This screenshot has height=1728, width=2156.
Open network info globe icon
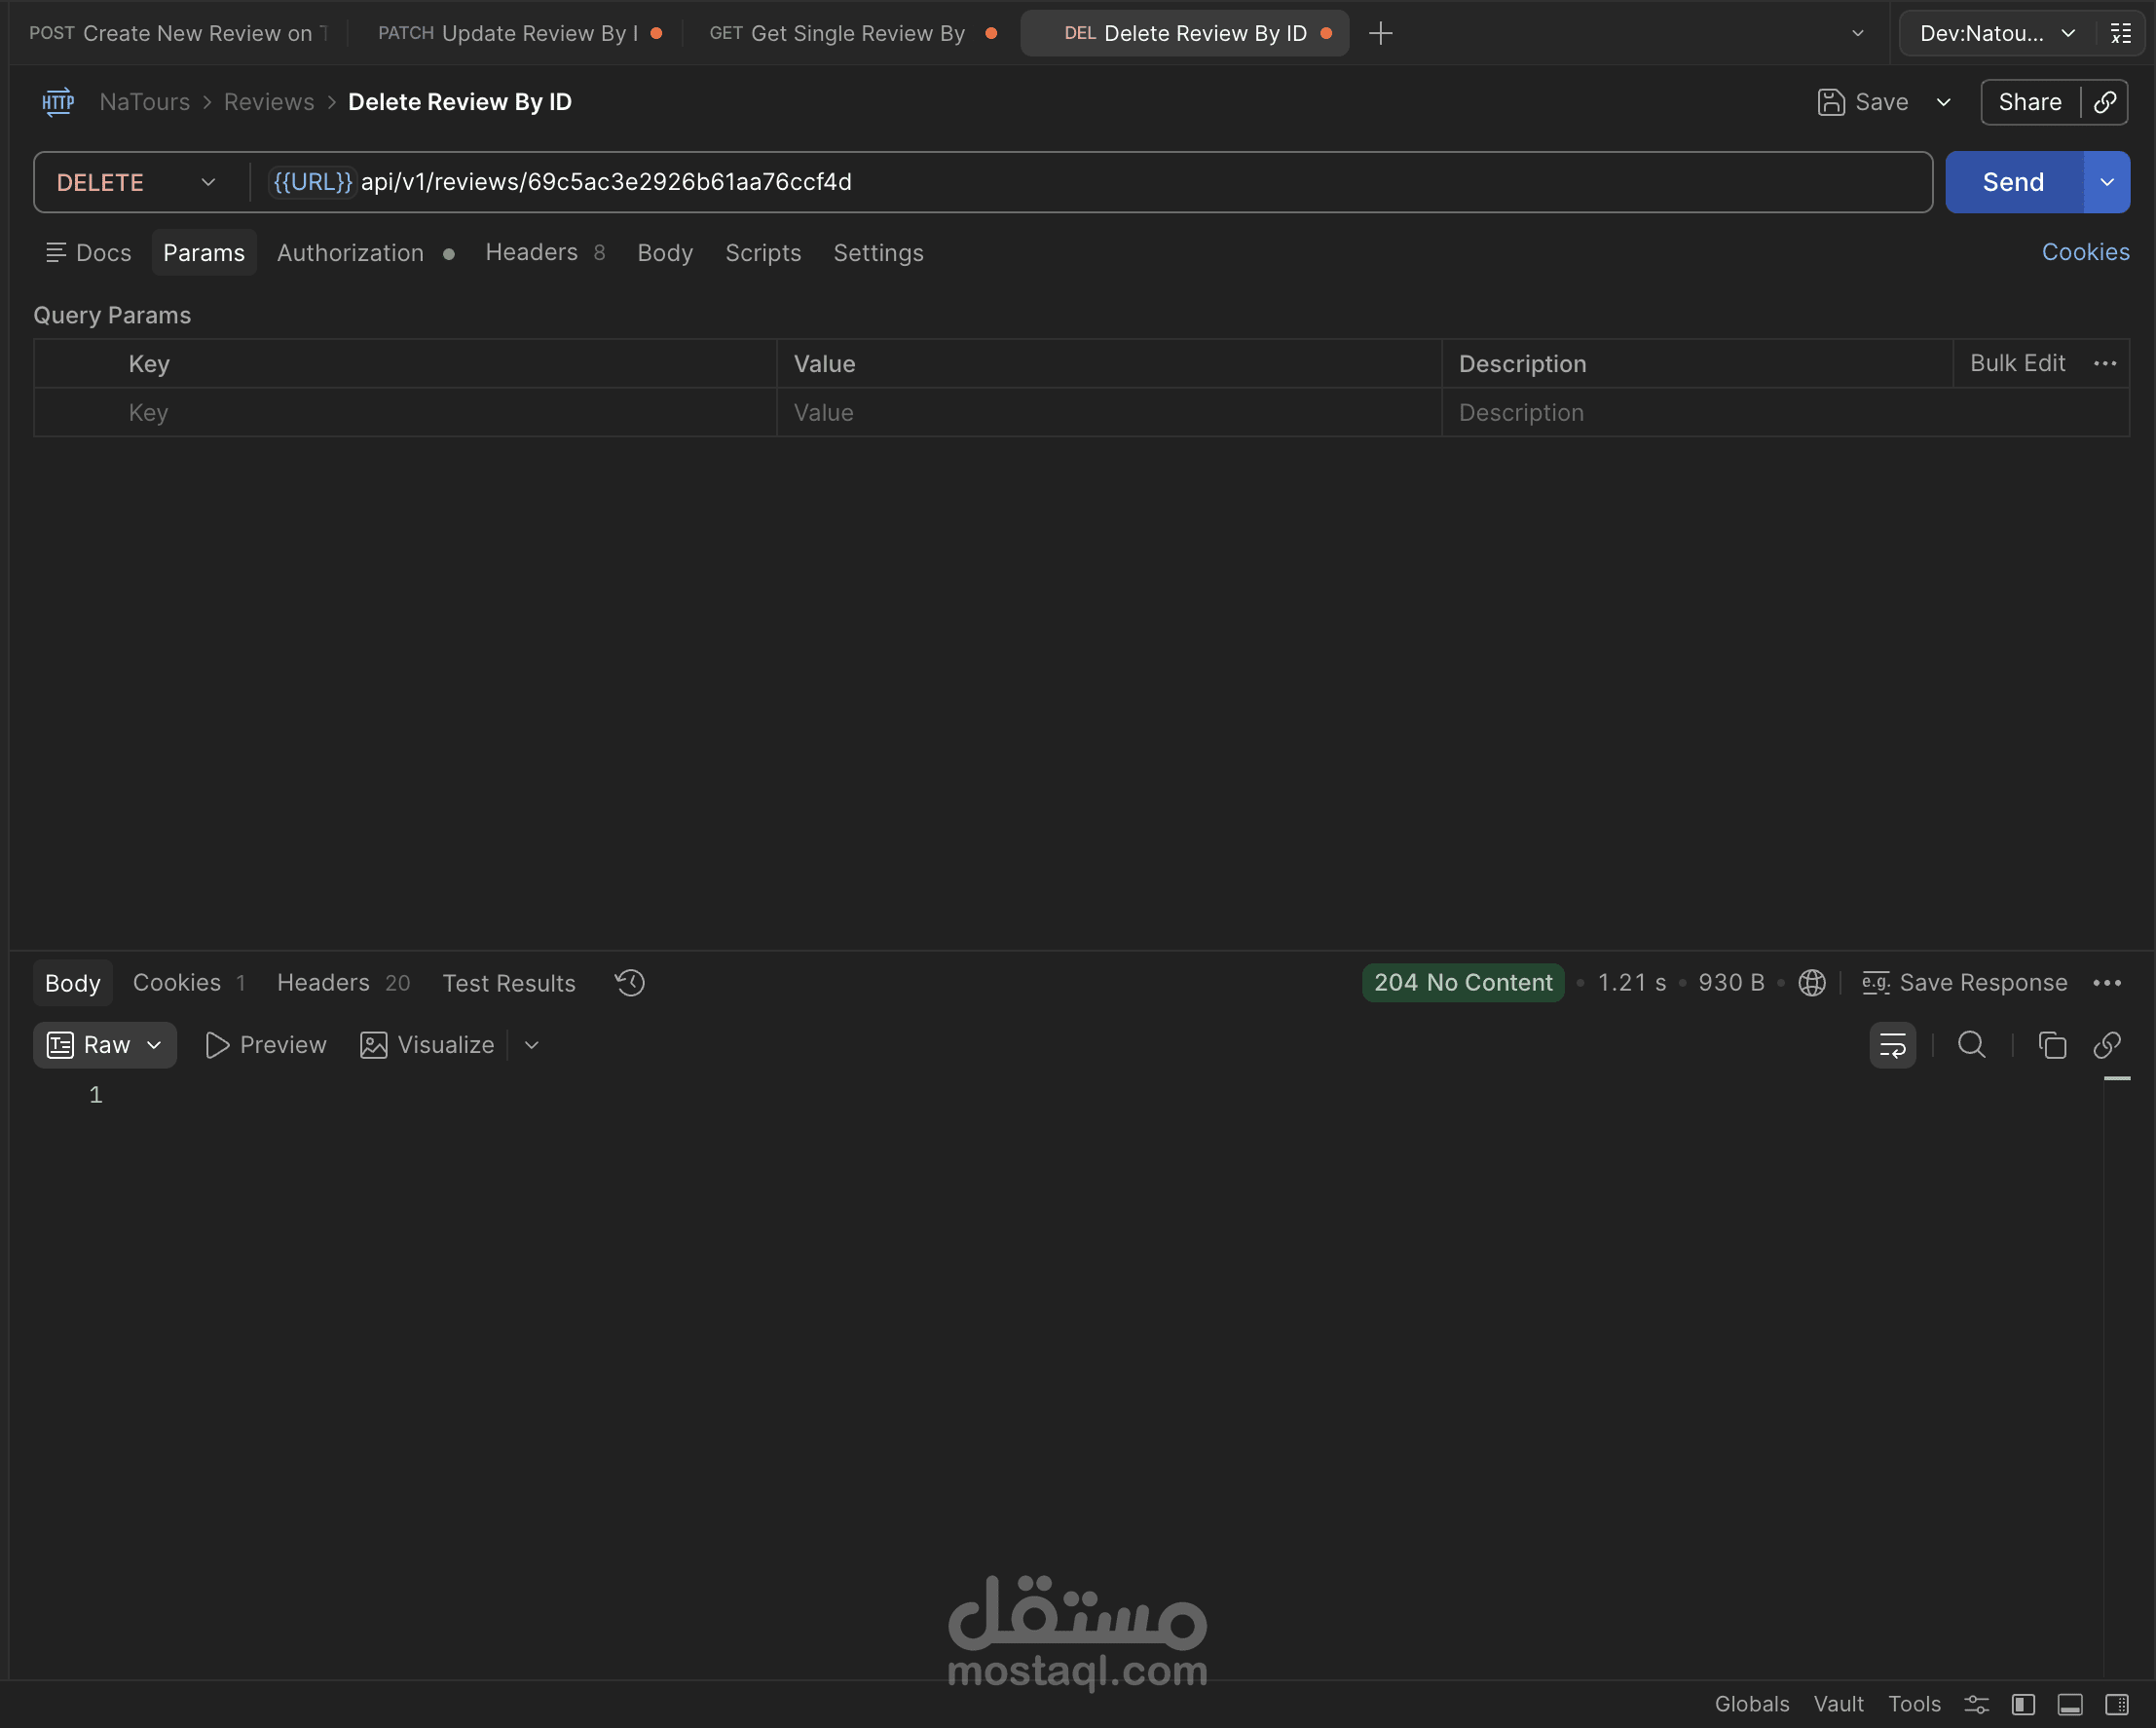click(1811, 983)
